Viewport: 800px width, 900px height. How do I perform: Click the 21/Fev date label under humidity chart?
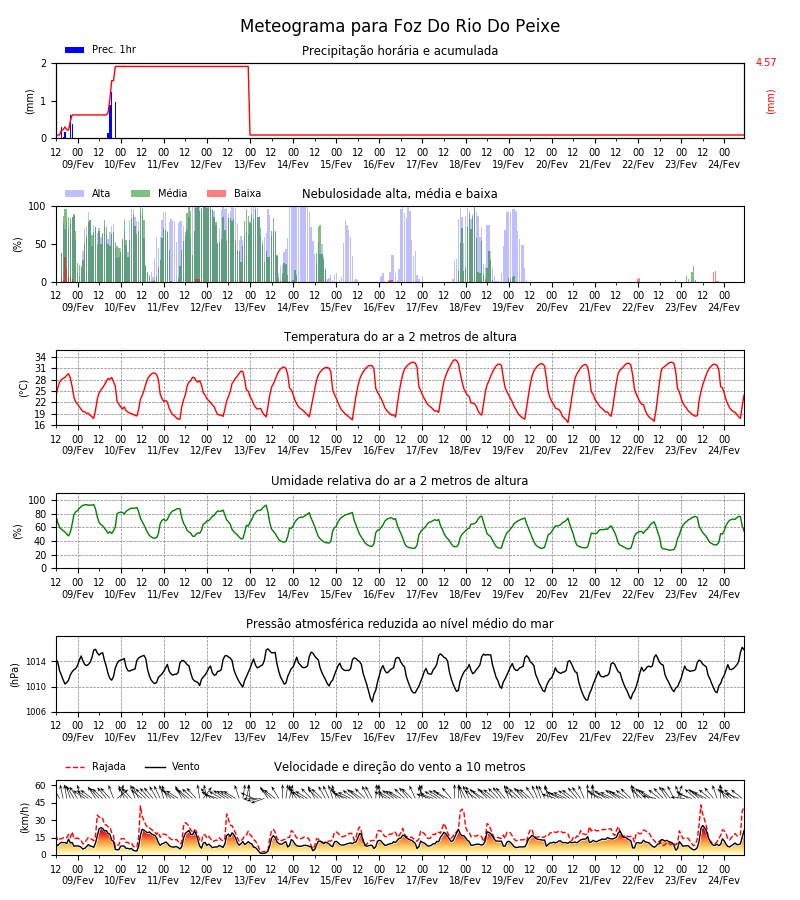point(595,594)
